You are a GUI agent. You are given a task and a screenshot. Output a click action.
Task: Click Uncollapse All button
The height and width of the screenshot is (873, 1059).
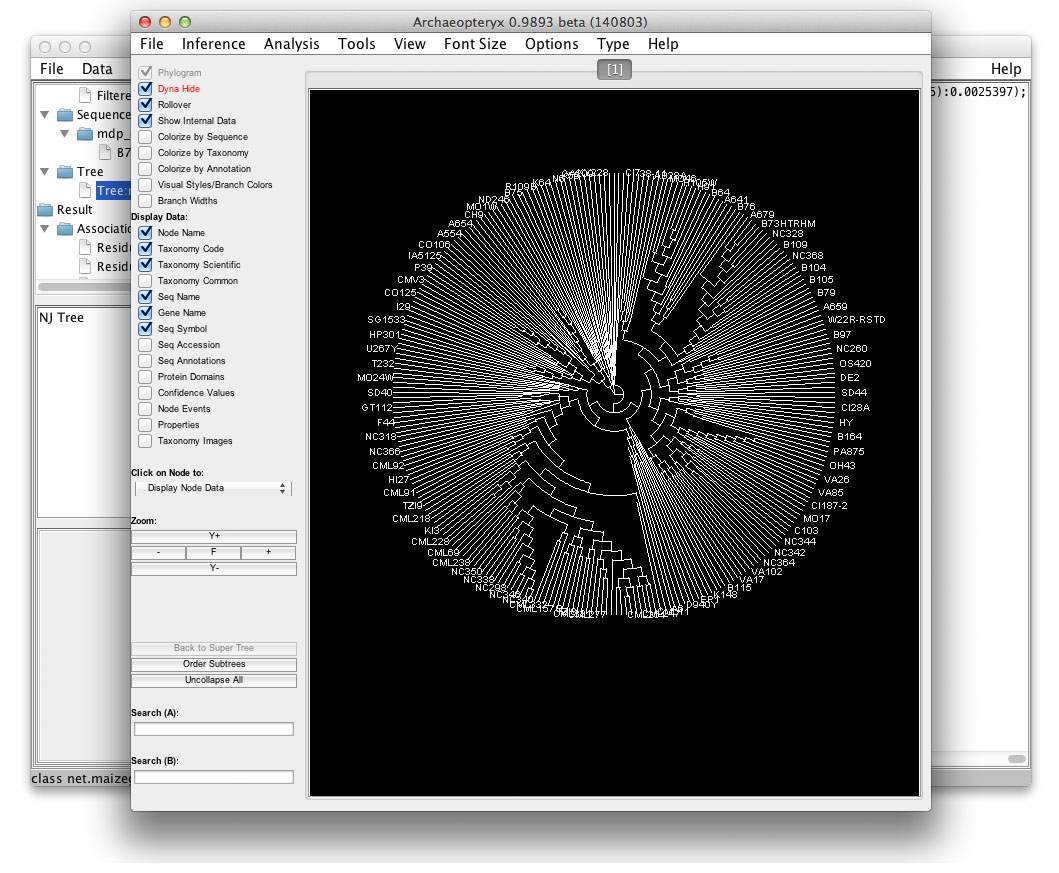213,681
